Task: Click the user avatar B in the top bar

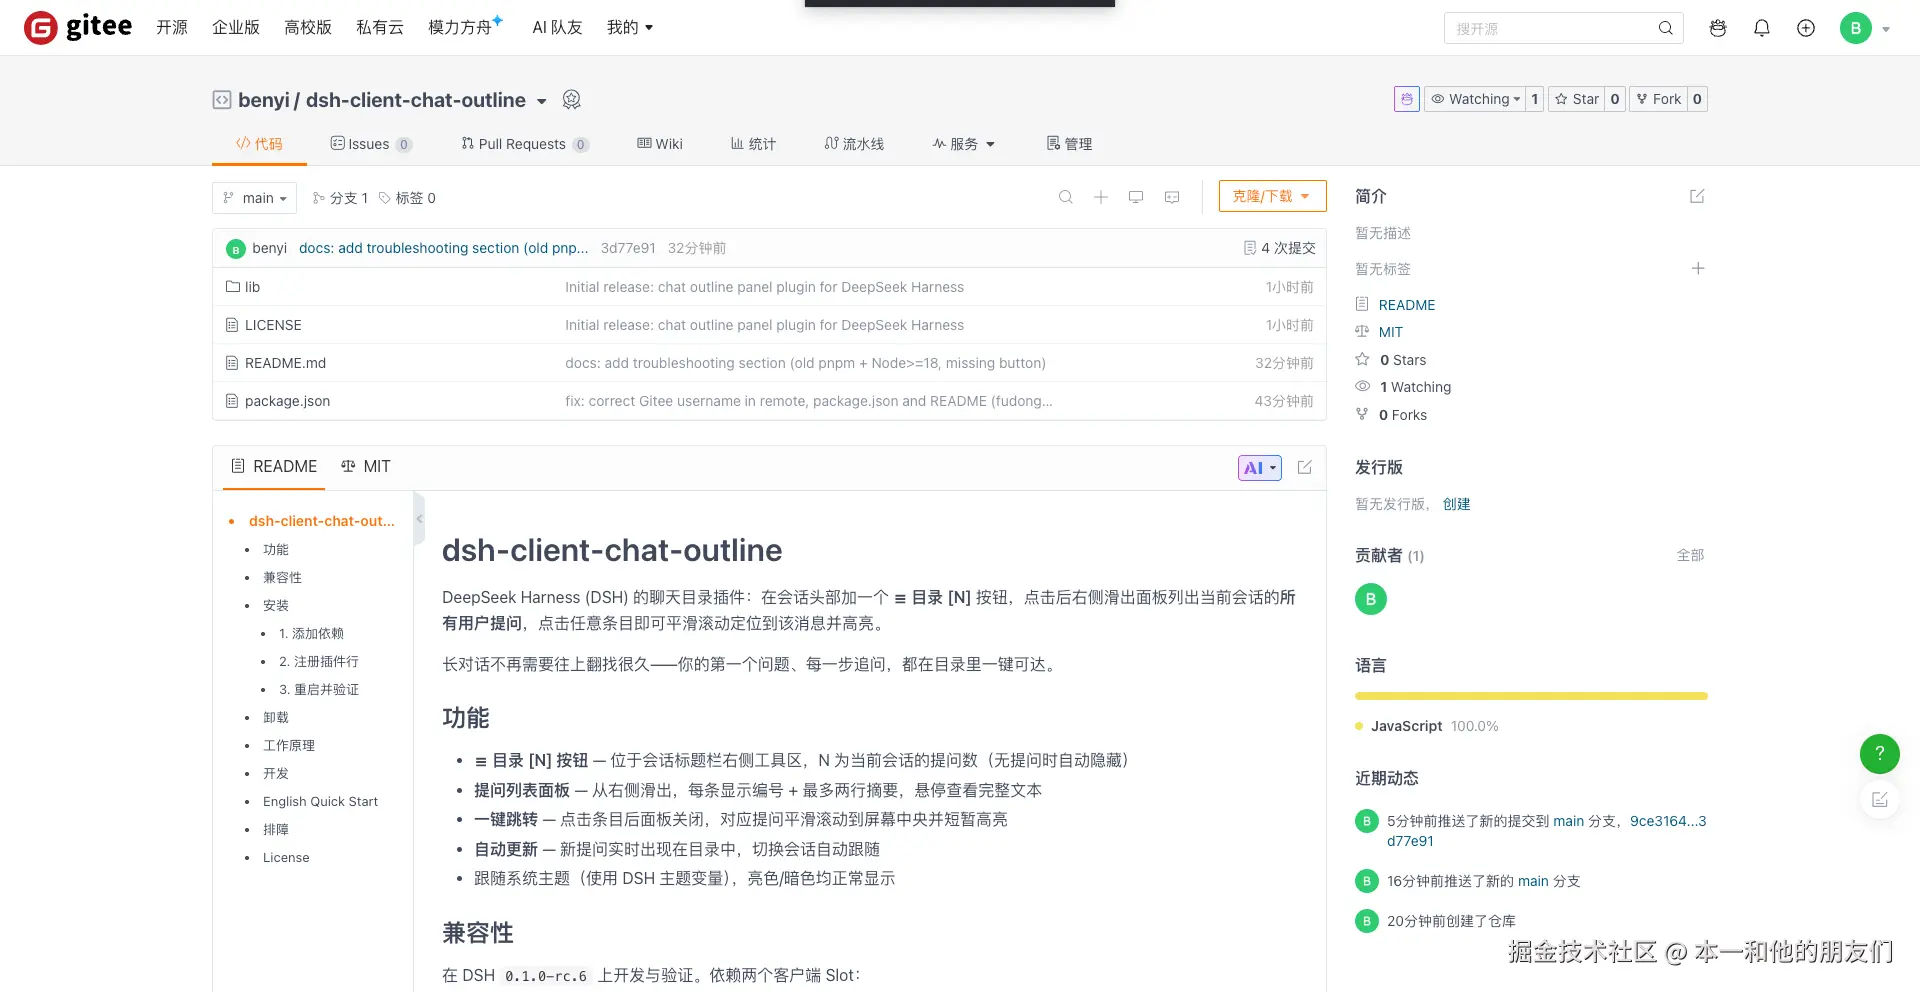Action: [x=1856, y=28]
